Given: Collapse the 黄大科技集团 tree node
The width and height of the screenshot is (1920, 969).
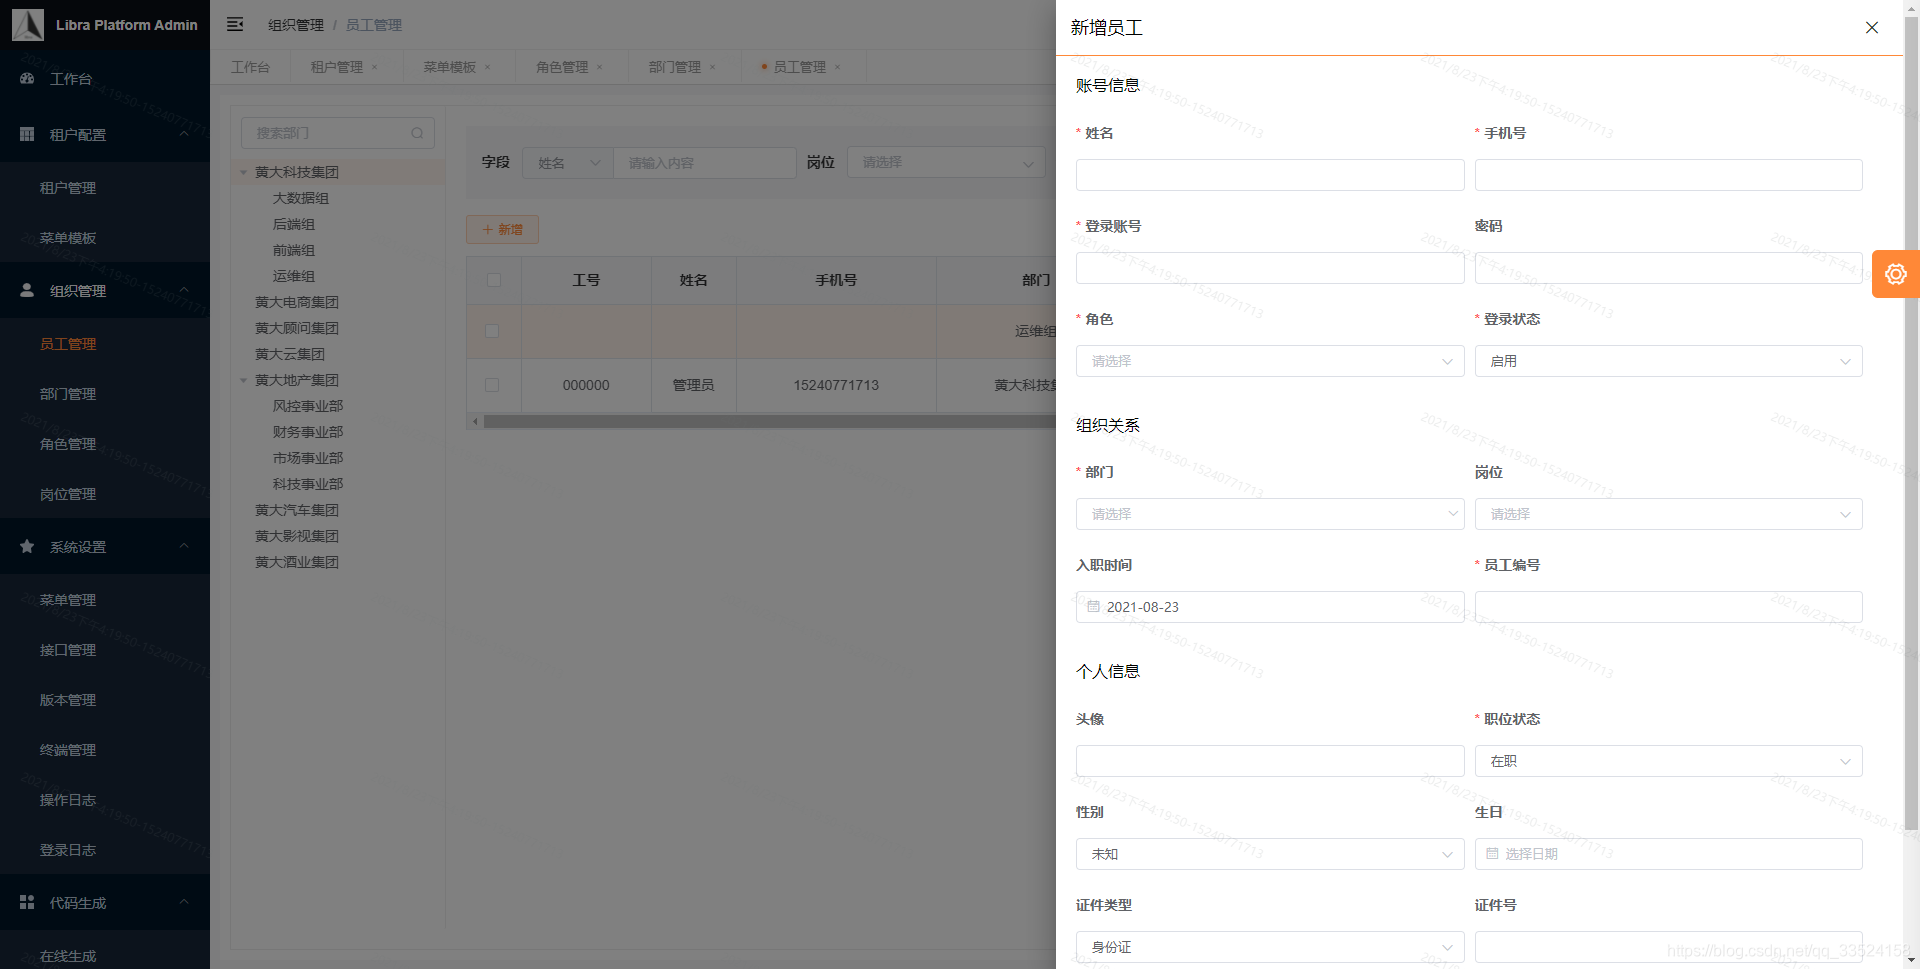Looking at the screenshot, I should tap(243, 171).
